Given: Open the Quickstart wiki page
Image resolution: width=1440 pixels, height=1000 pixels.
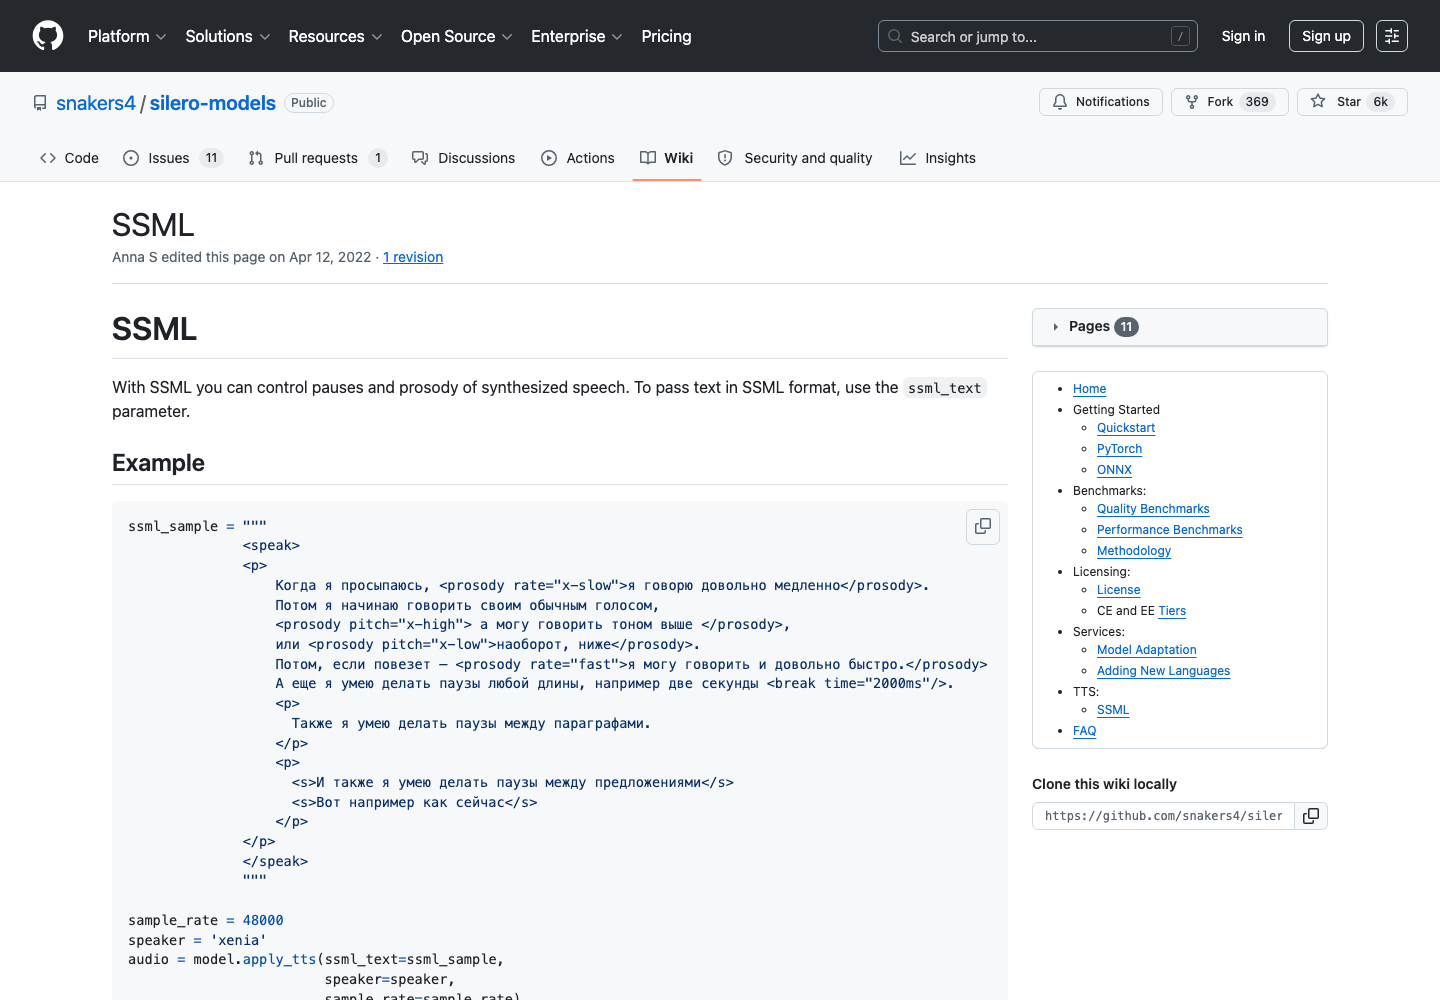Looking at the screenshot, I should pos(1126,428).
